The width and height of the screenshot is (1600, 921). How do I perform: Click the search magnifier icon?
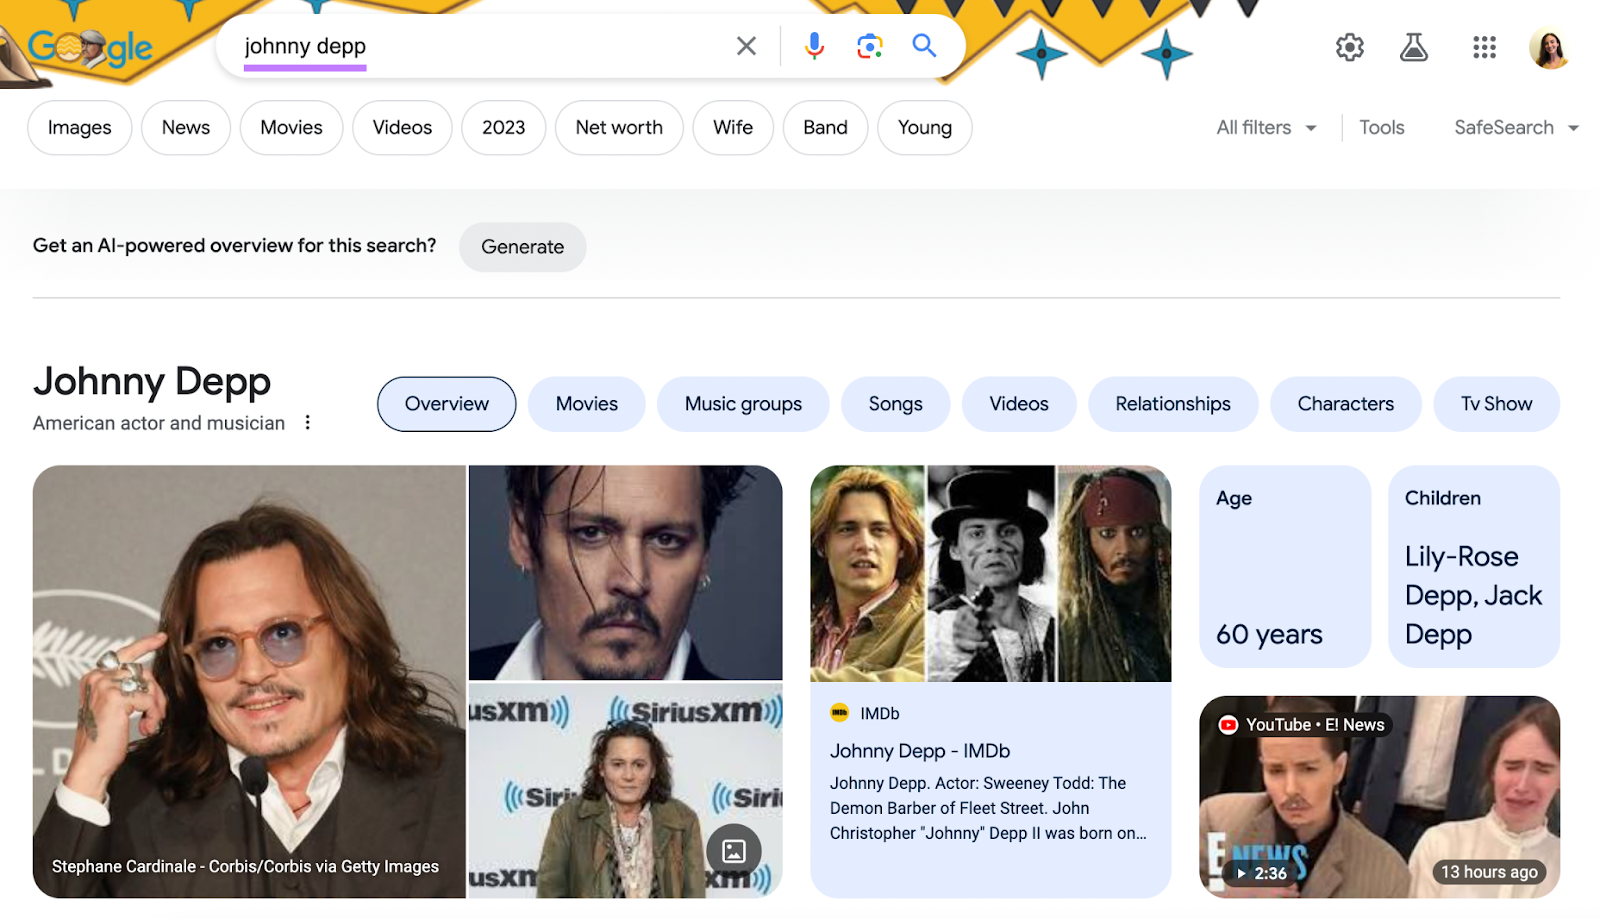[x=923, y=45]
